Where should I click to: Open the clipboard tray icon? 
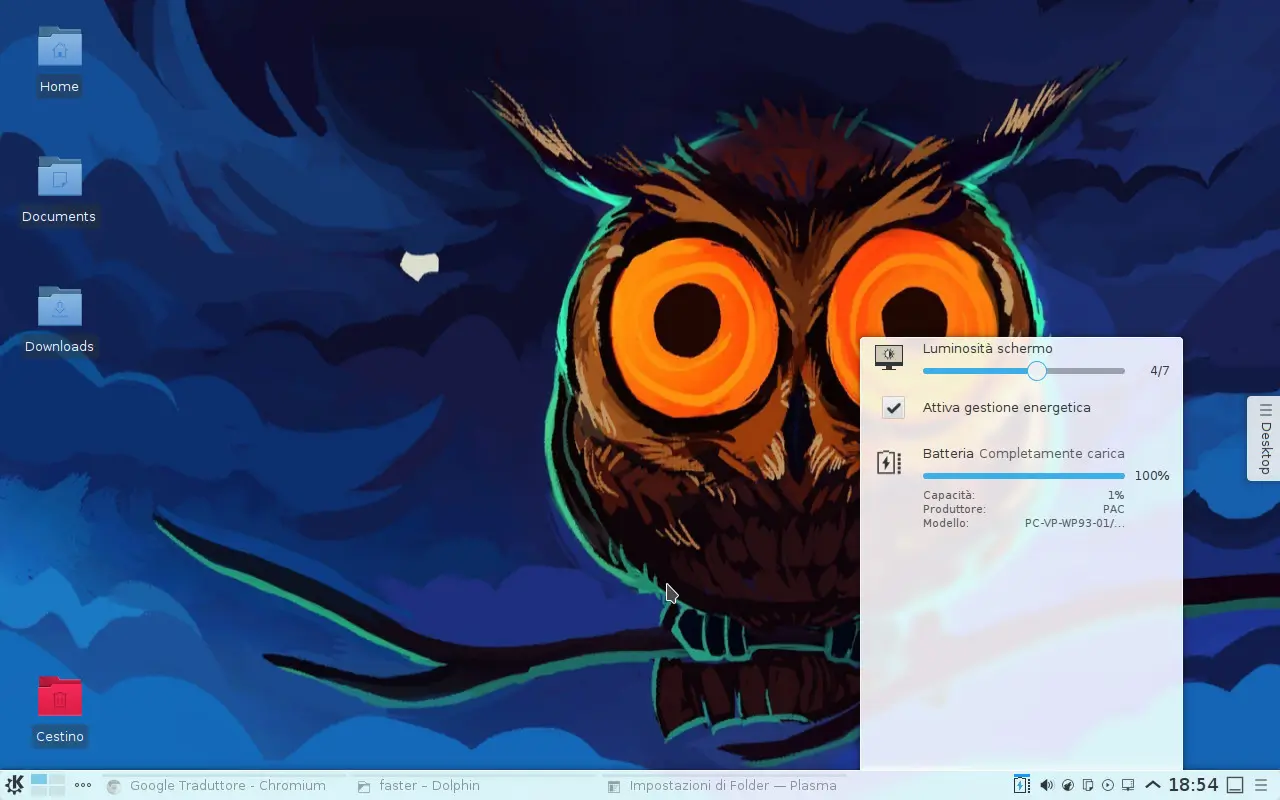[x=1088, y=785]
